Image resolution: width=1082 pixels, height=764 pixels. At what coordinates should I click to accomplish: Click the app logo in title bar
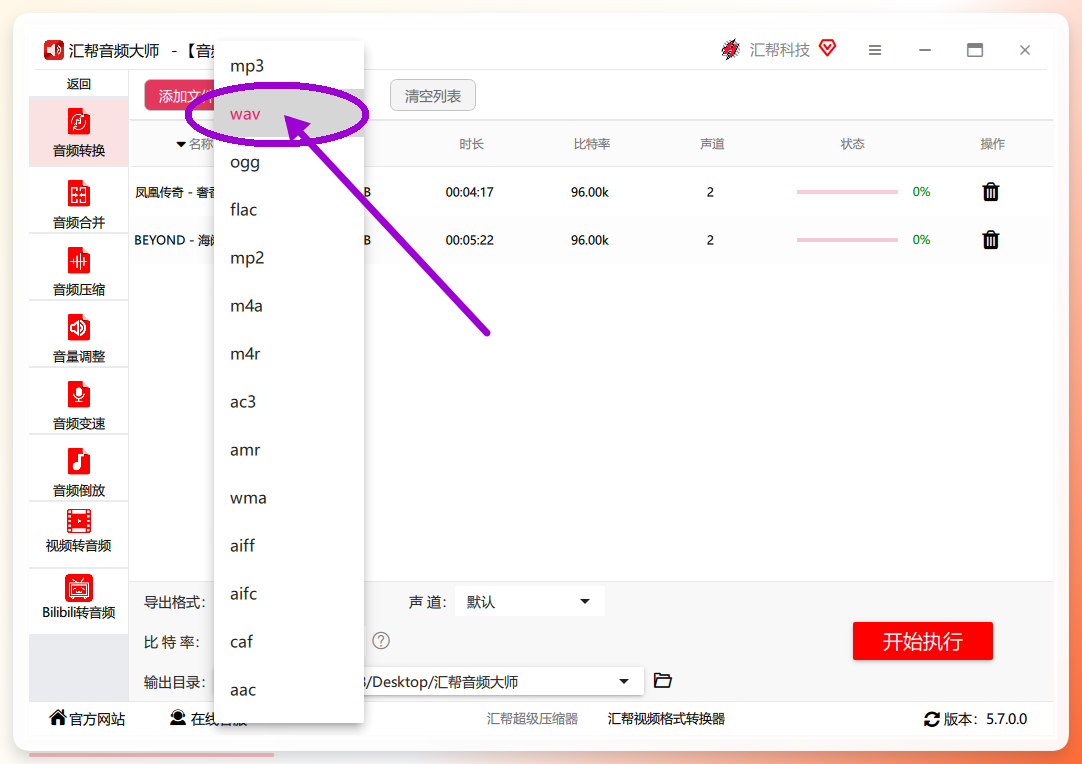pos(53,50)
